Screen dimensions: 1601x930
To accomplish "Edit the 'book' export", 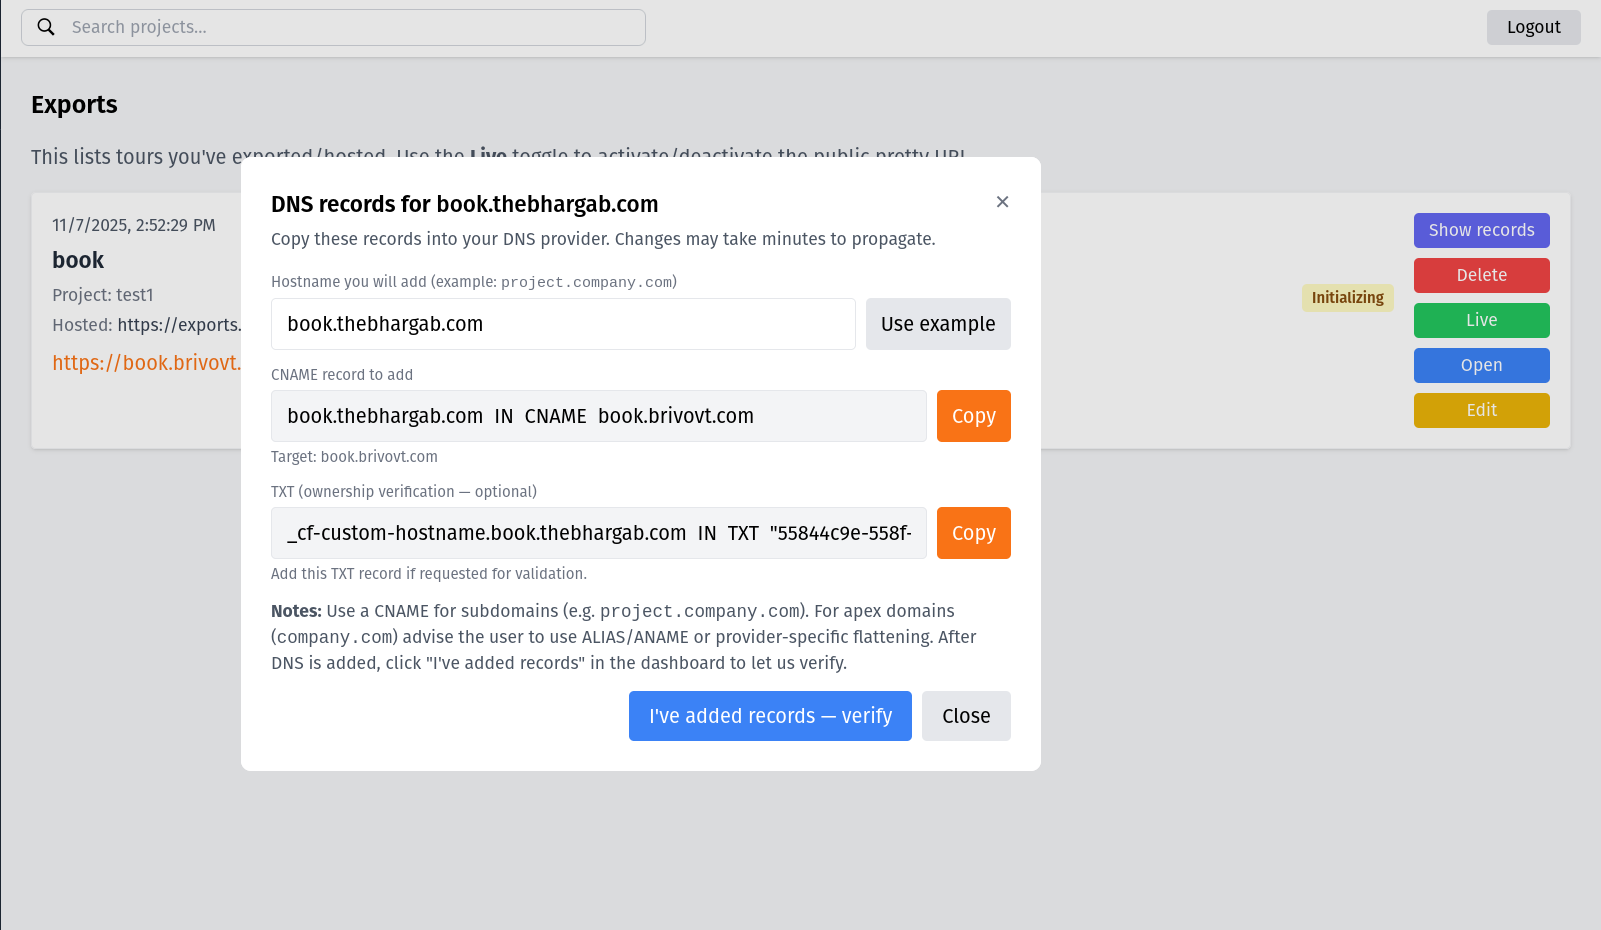I will [x=1481, y=410].
